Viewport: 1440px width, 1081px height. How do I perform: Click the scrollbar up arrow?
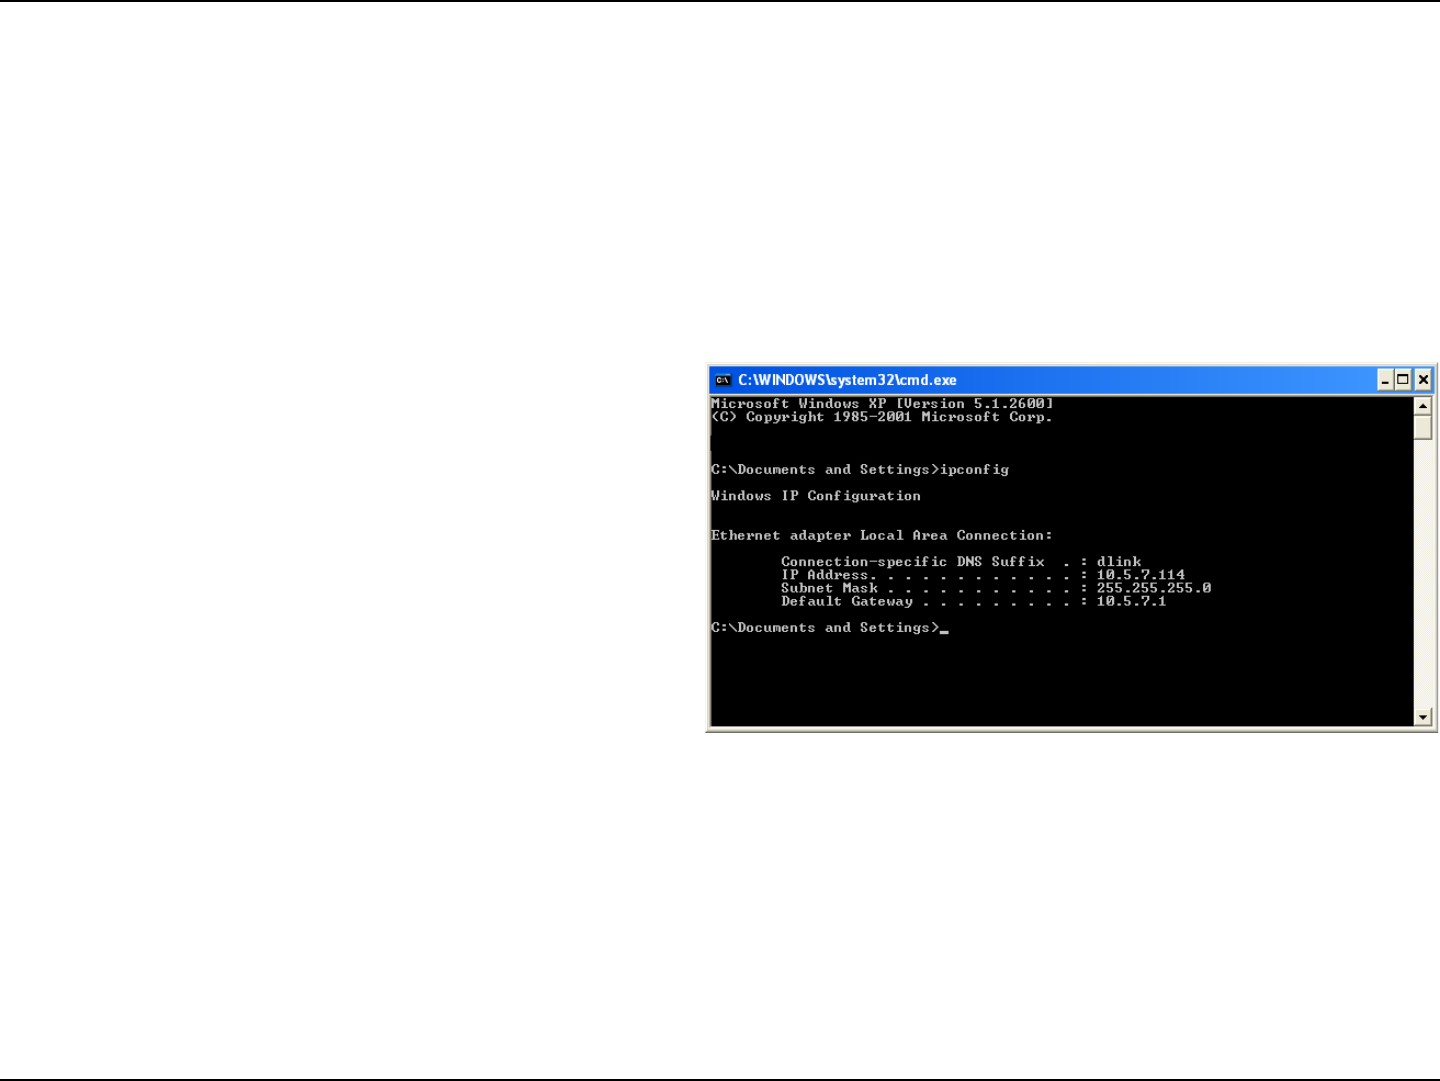click(x=1423, y=406)
